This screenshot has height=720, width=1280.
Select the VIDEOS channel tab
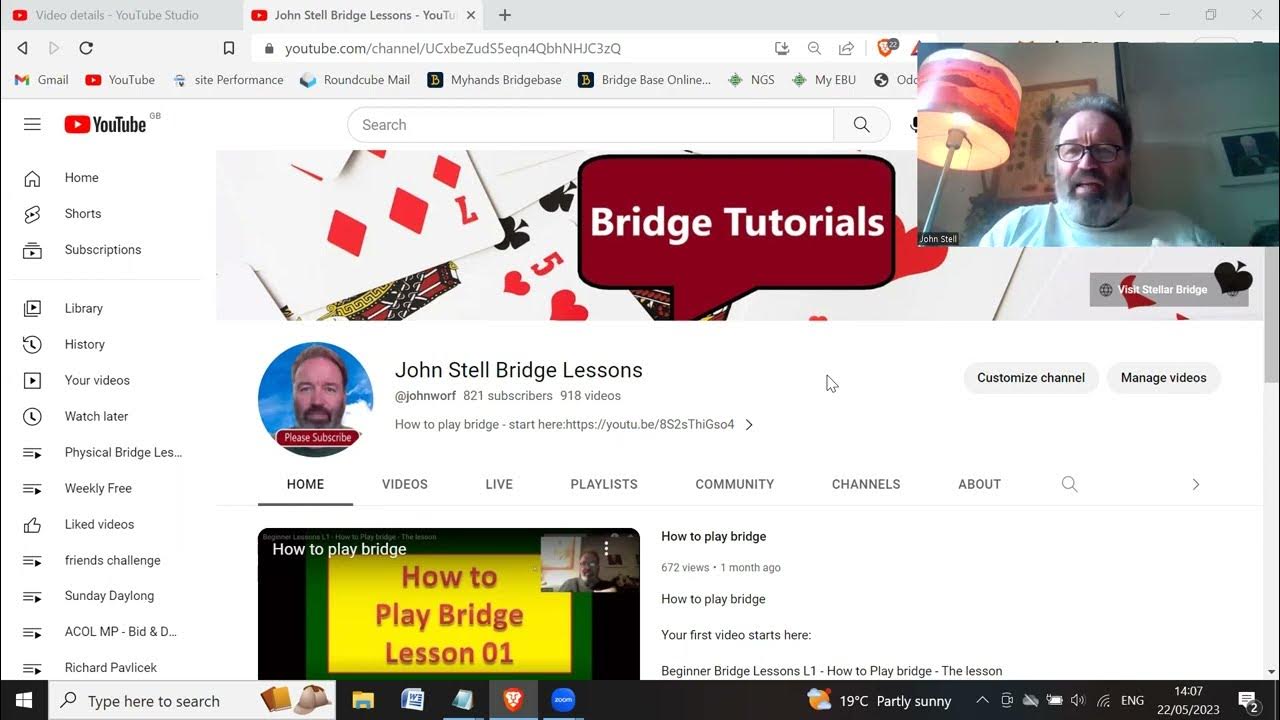coord(405,484)
